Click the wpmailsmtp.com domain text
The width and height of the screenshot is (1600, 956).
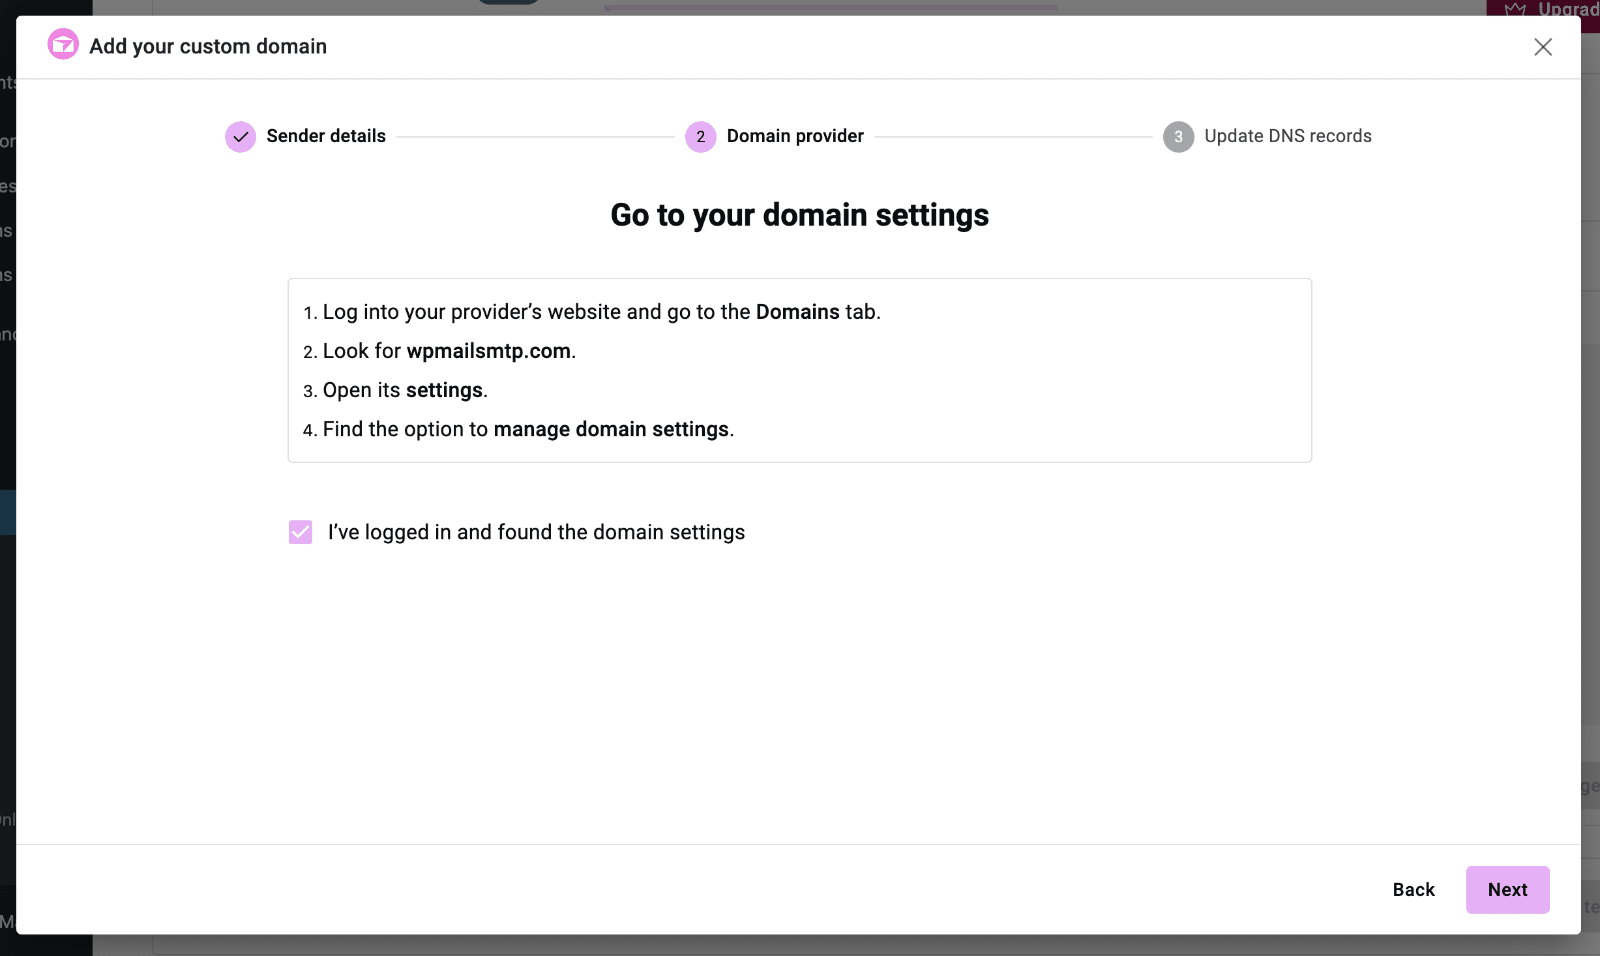tap(489, 351)
